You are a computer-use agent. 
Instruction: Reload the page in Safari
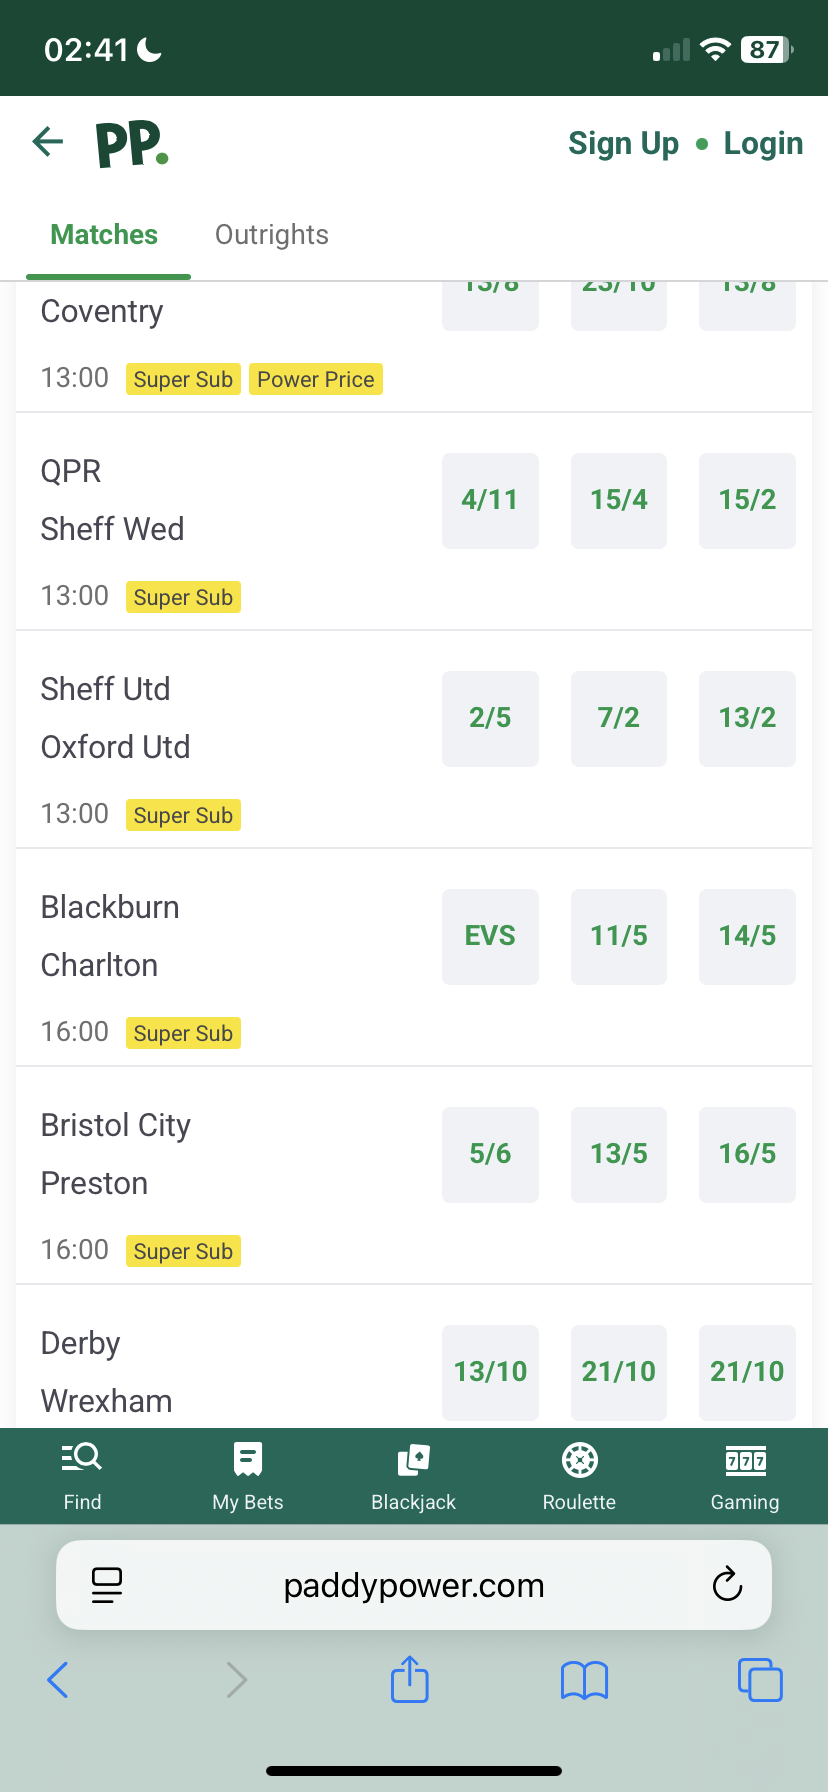click(x=727, y=1584)
